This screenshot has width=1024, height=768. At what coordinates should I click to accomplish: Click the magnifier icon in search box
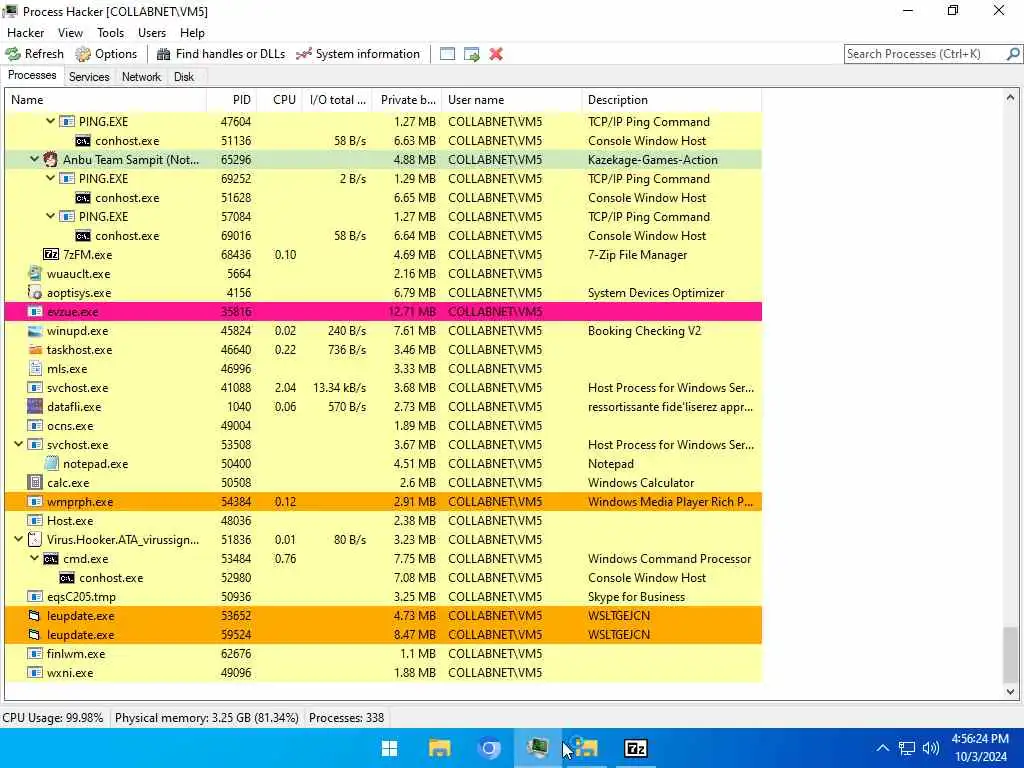click(1013, 54)
